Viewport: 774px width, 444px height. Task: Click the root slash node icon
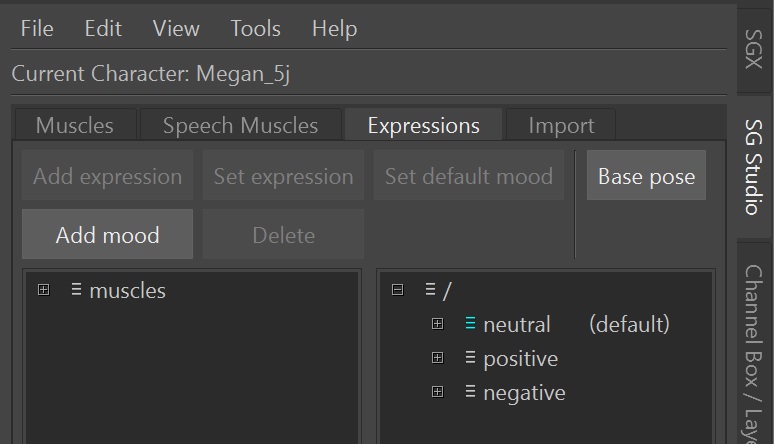pyautogui.click(x=431, y=290)
